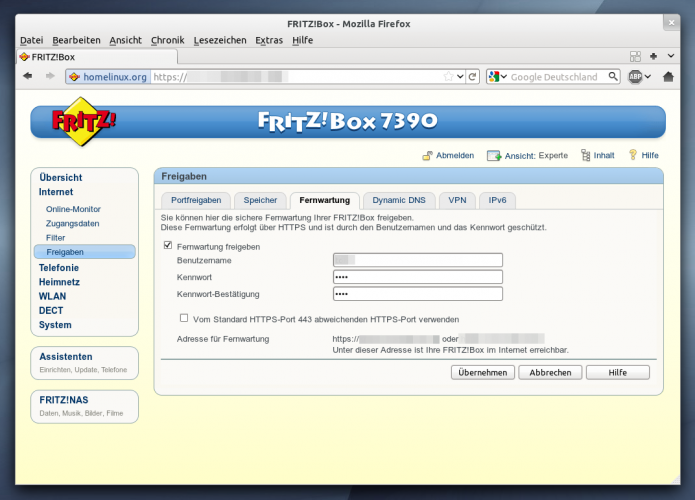Click the reload page icon
The image size is (695, 500).
(x=472, y=77)
